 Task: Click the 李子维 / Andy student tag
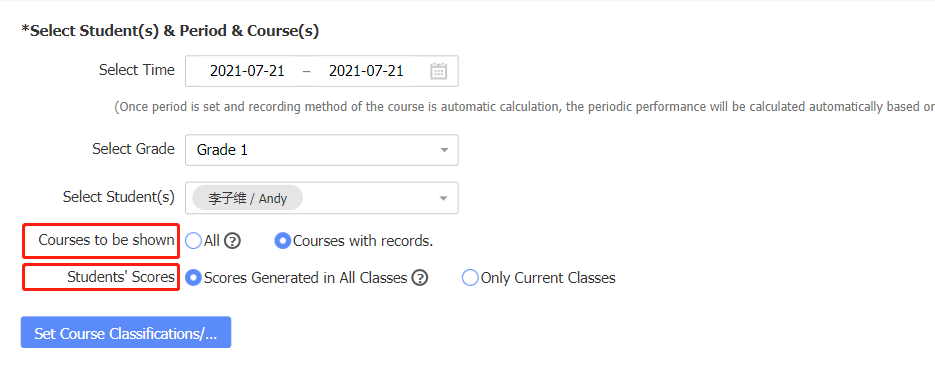point(247,198)
